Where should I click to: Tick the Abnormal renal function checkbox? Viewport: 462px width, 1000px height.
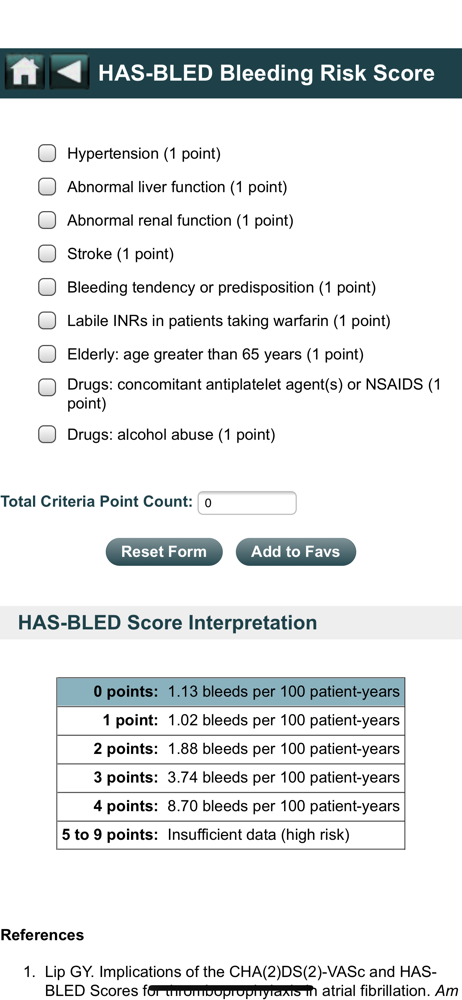tap(47, 221)
